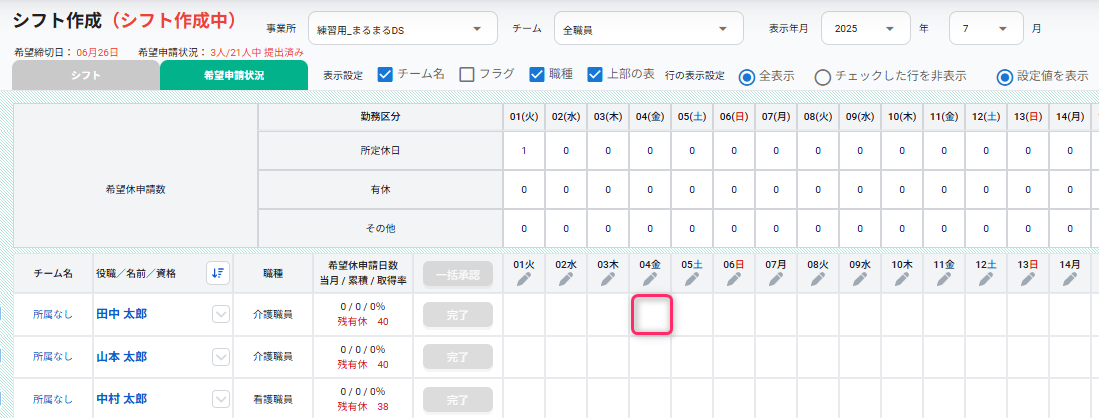
Task: Open 山本 太郎 name link
Action: [x=121, y=357]
